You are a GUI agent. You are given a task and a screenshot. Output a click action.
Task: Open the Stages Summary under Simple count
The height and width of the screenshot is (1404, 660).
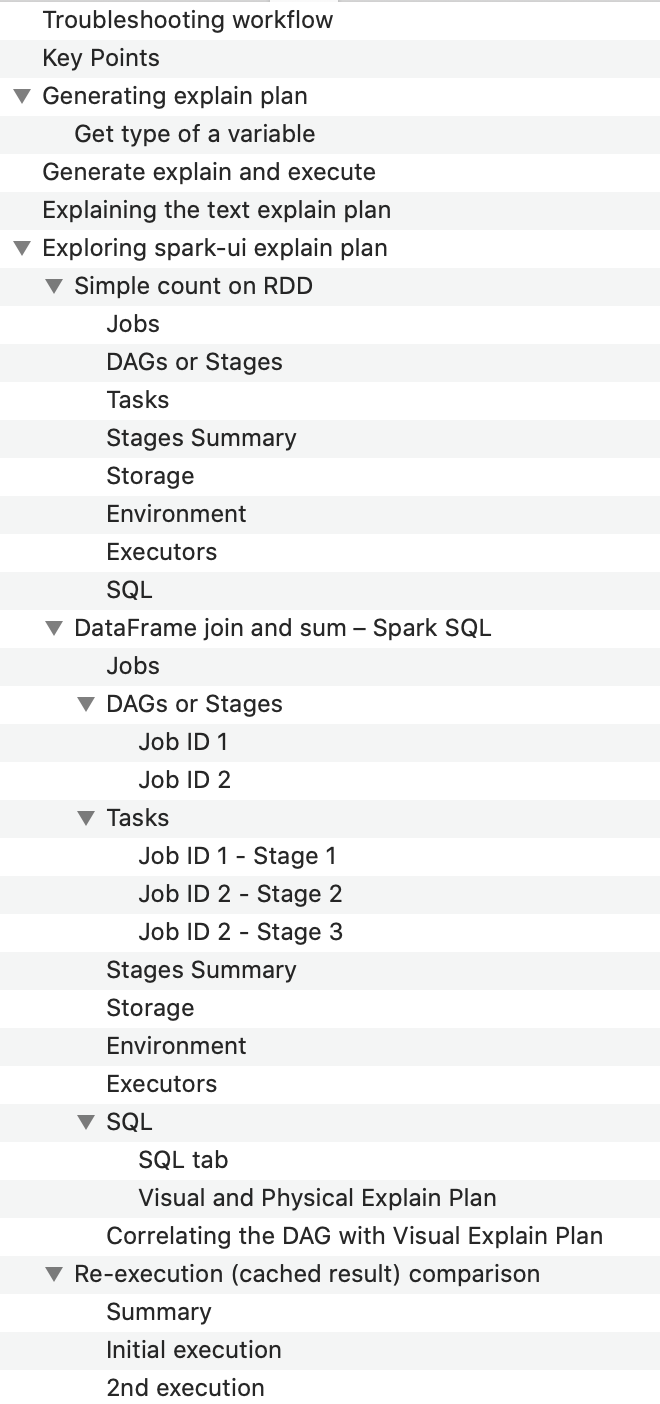pyautogui.click(x=201, y=438)
